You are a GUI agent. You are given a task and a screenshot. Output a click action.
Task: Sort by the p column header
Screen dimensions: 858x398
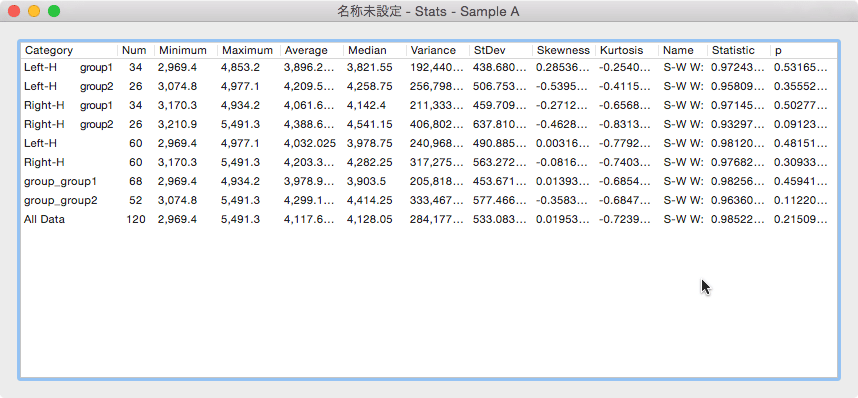click(x=803, y=50)
